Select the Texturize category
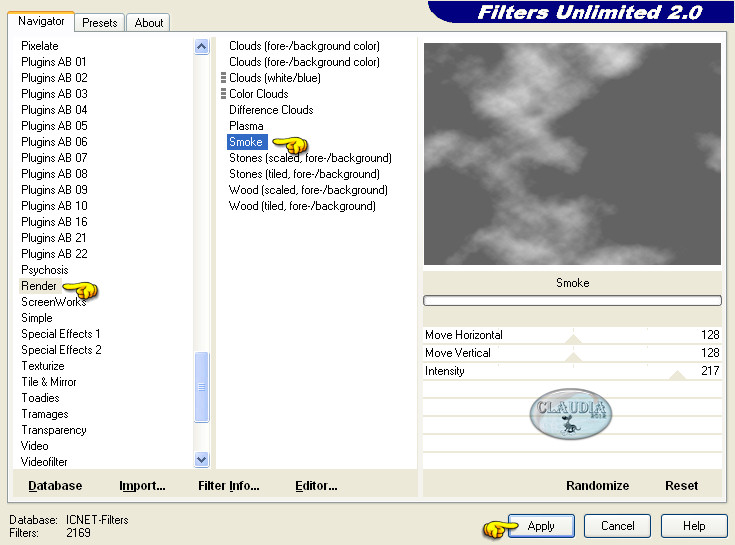 43,366
